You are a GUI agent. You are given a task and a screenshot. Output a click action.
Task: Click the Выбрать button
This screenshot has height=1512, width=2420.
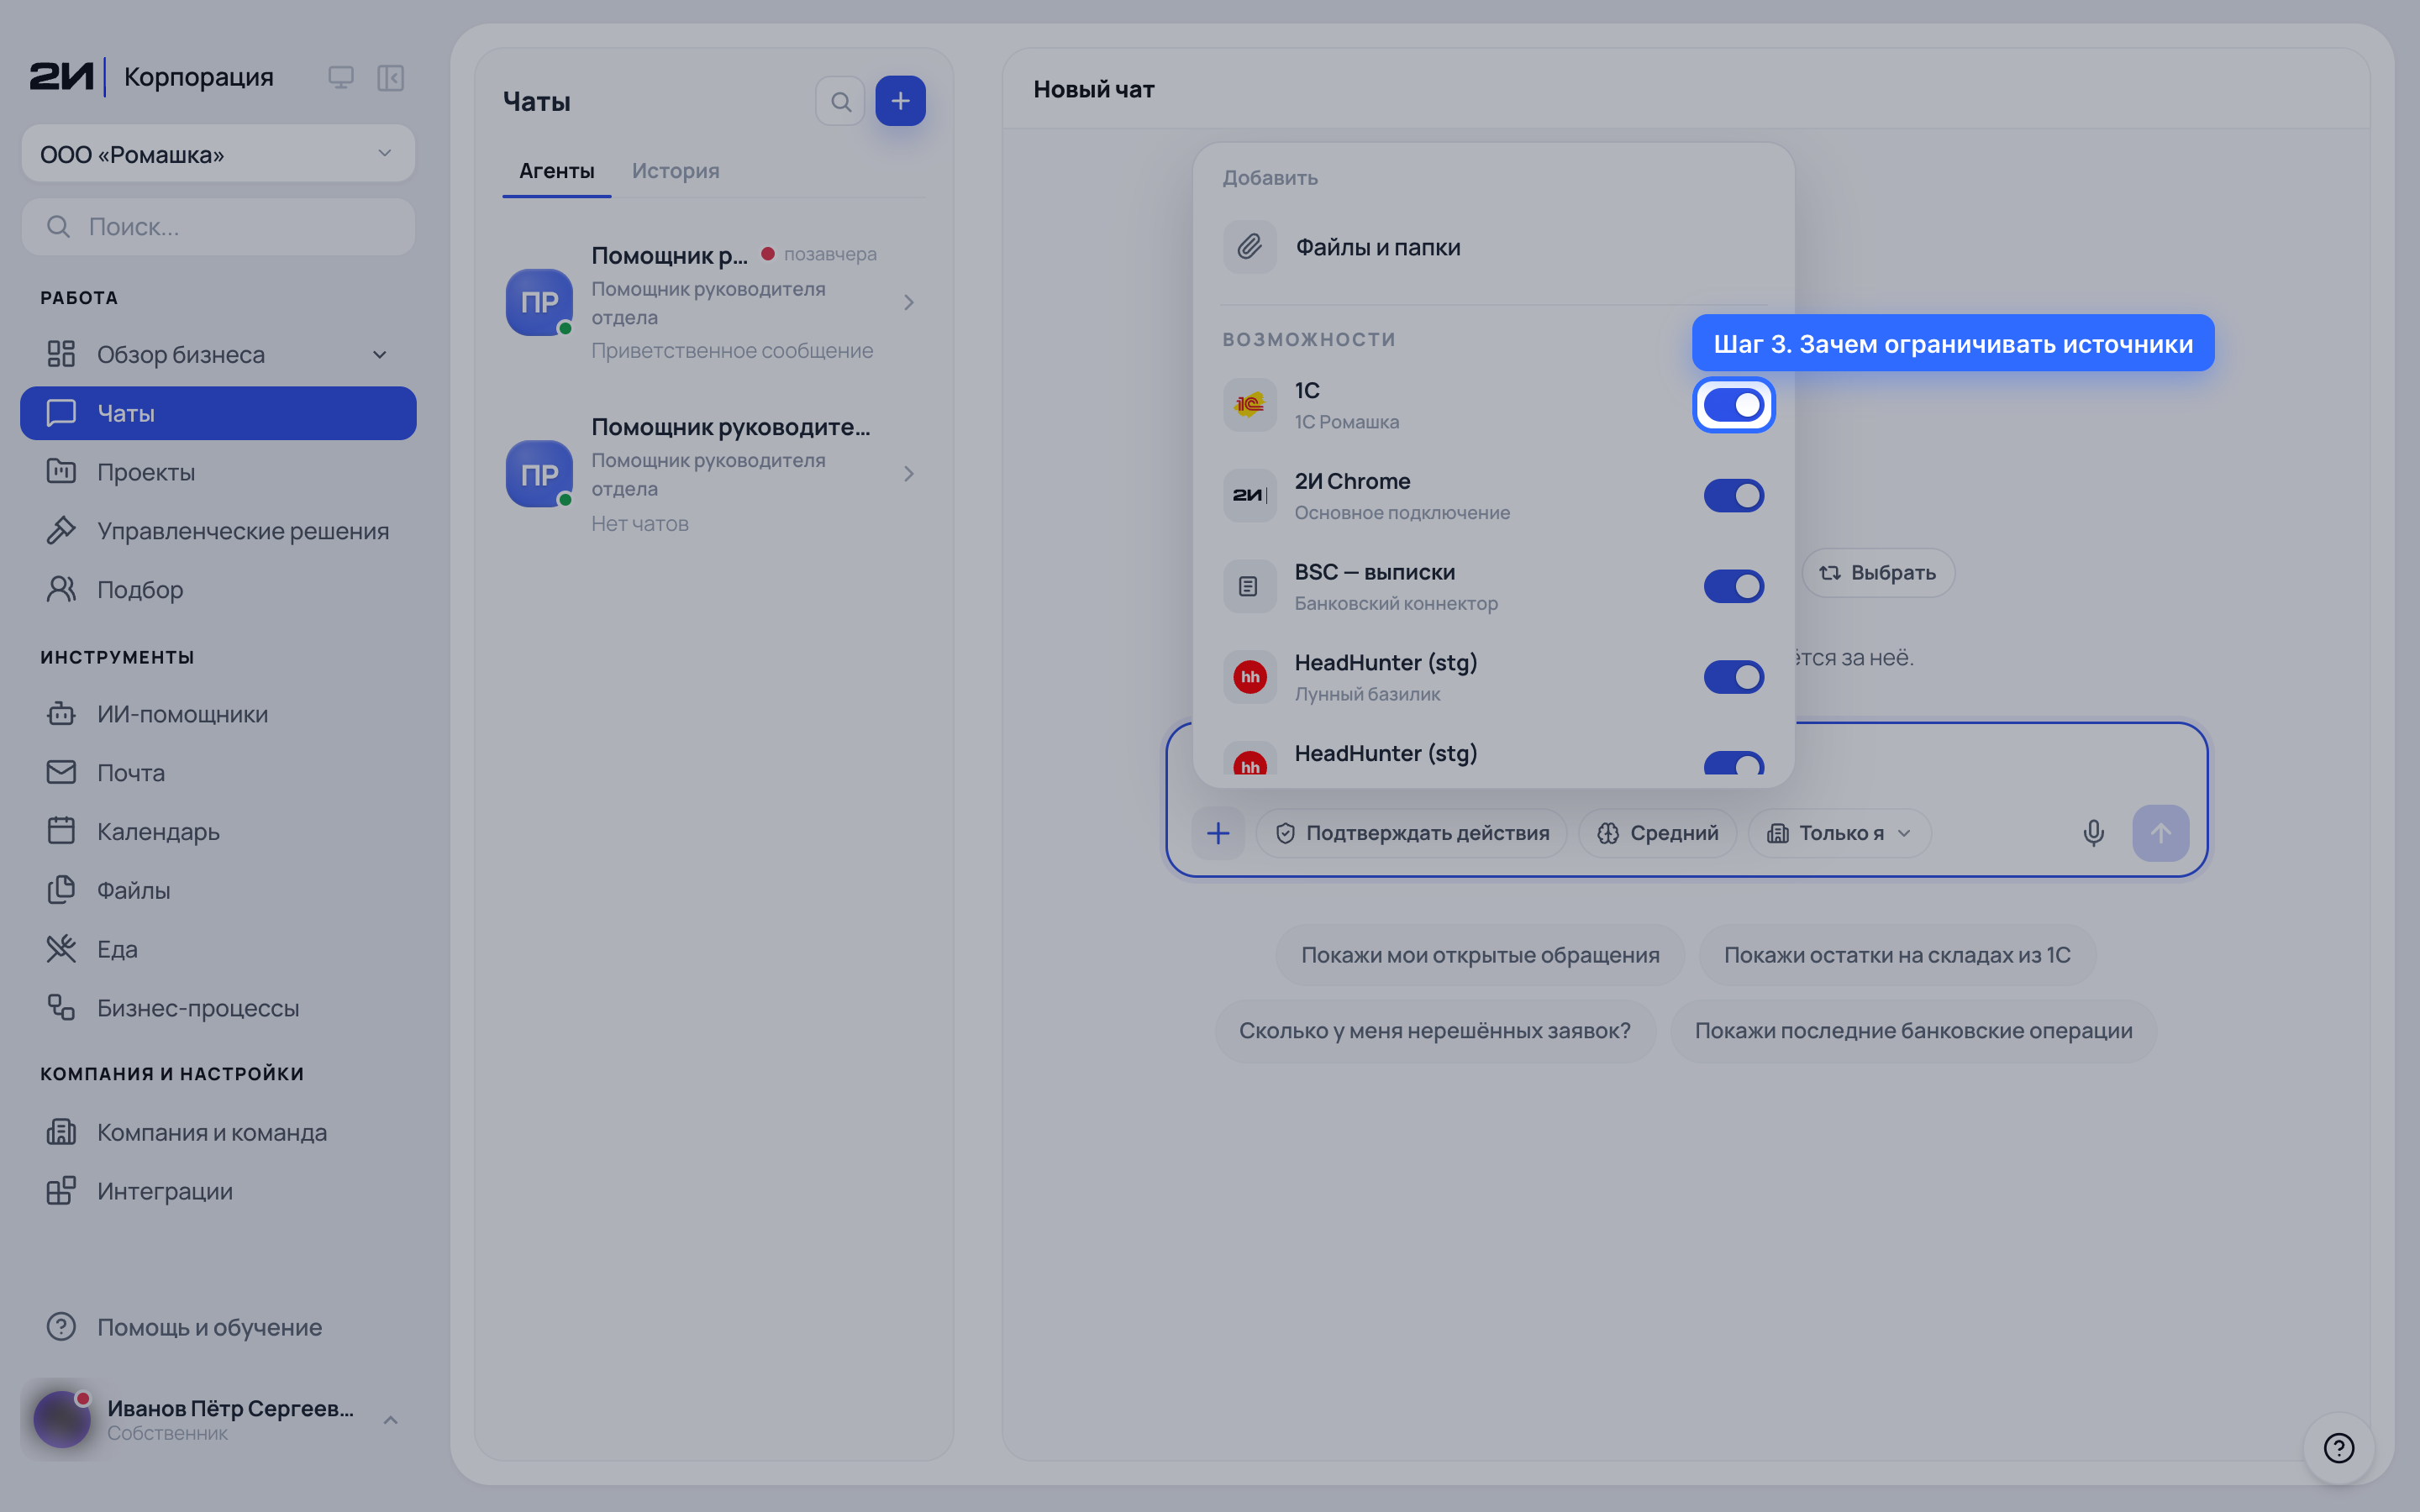click(1878, 573)
